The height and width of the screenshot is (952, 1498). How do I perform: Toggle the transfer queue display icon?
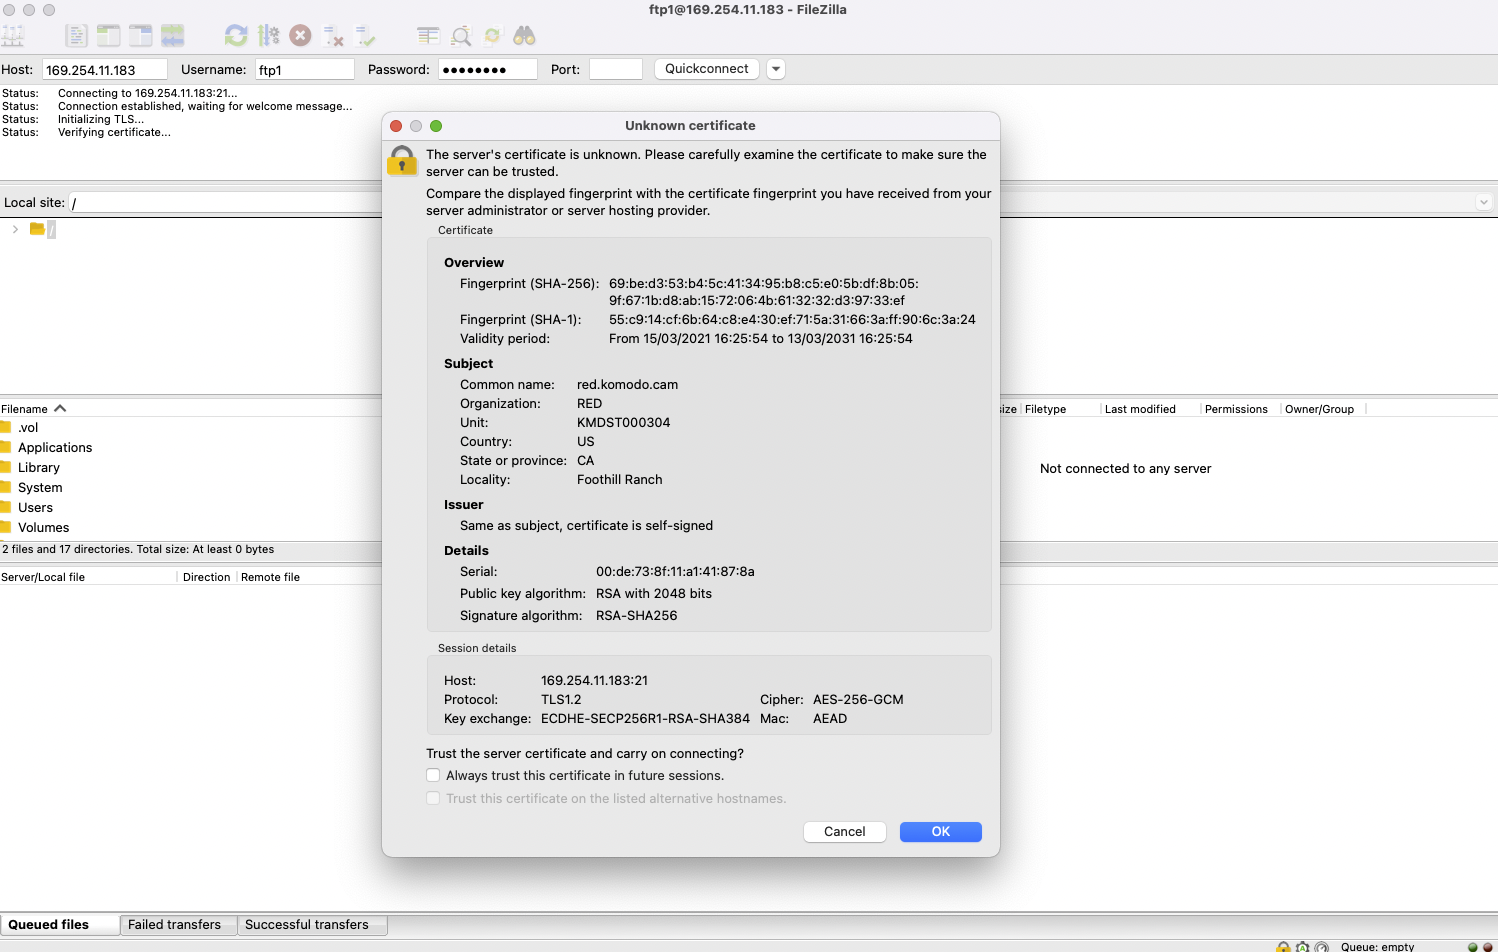172,36
